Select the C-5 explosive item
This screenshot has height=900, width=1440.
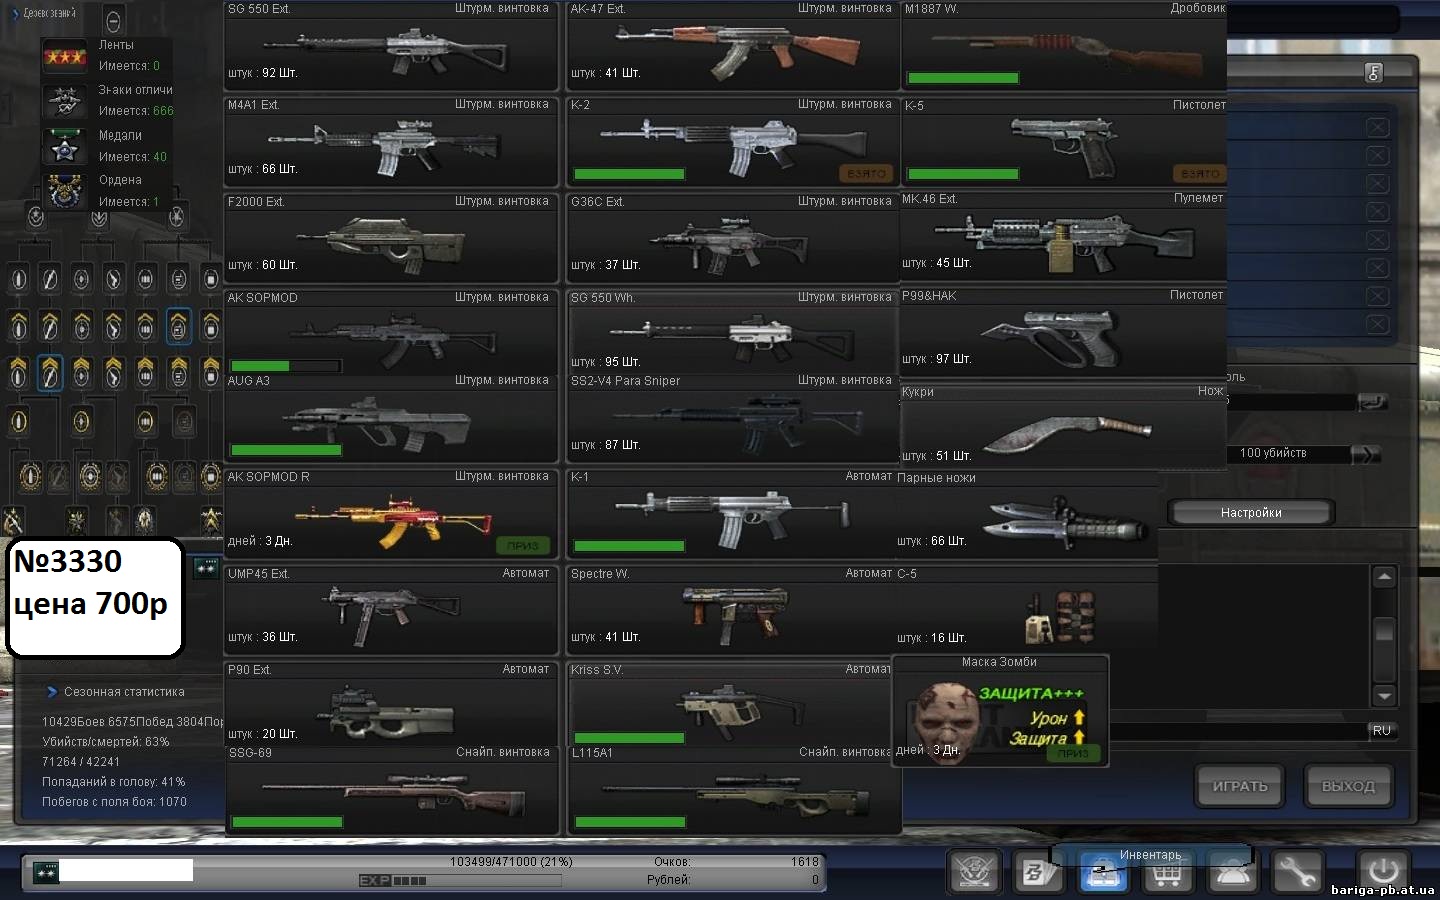coord(1026,609)
